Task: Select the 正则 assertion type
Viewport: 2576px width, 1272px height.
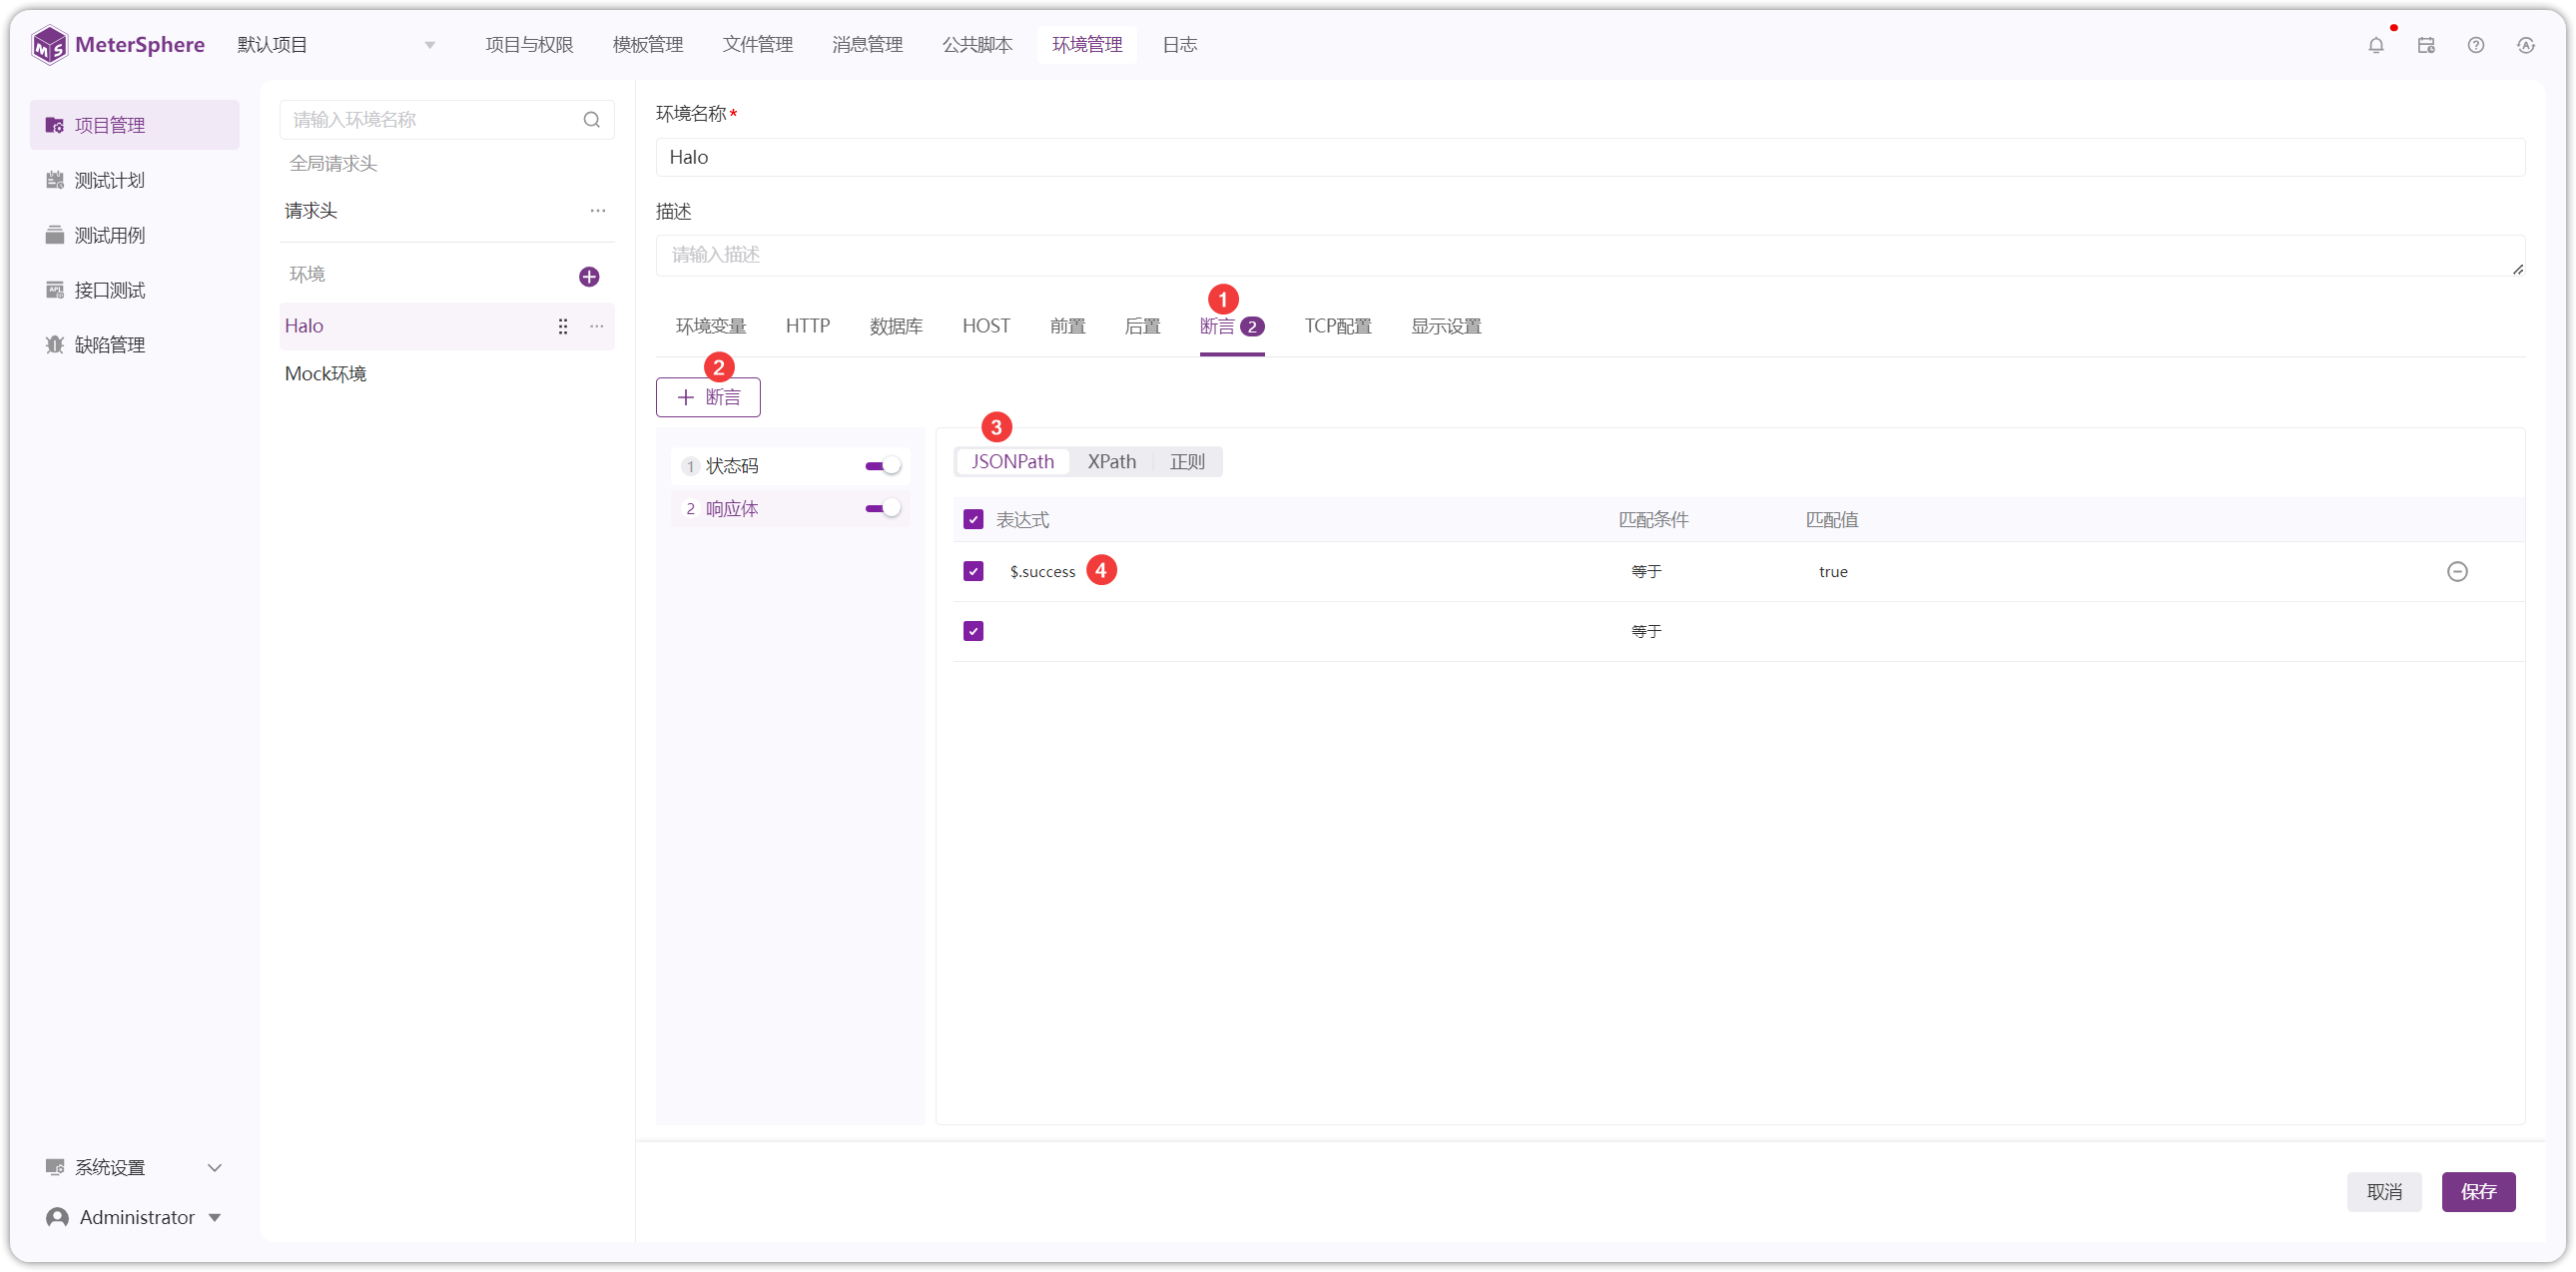Action: [1187, 462]
